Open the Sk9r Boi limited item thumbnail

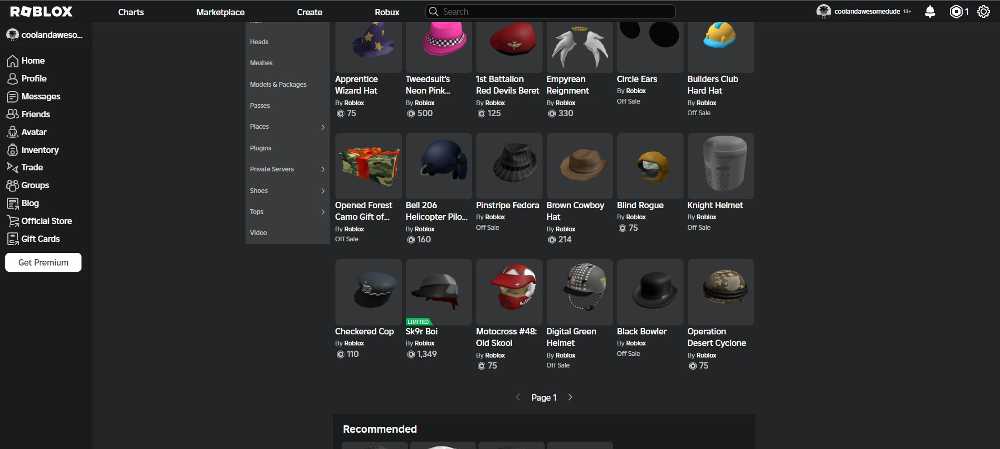[439, 292]
